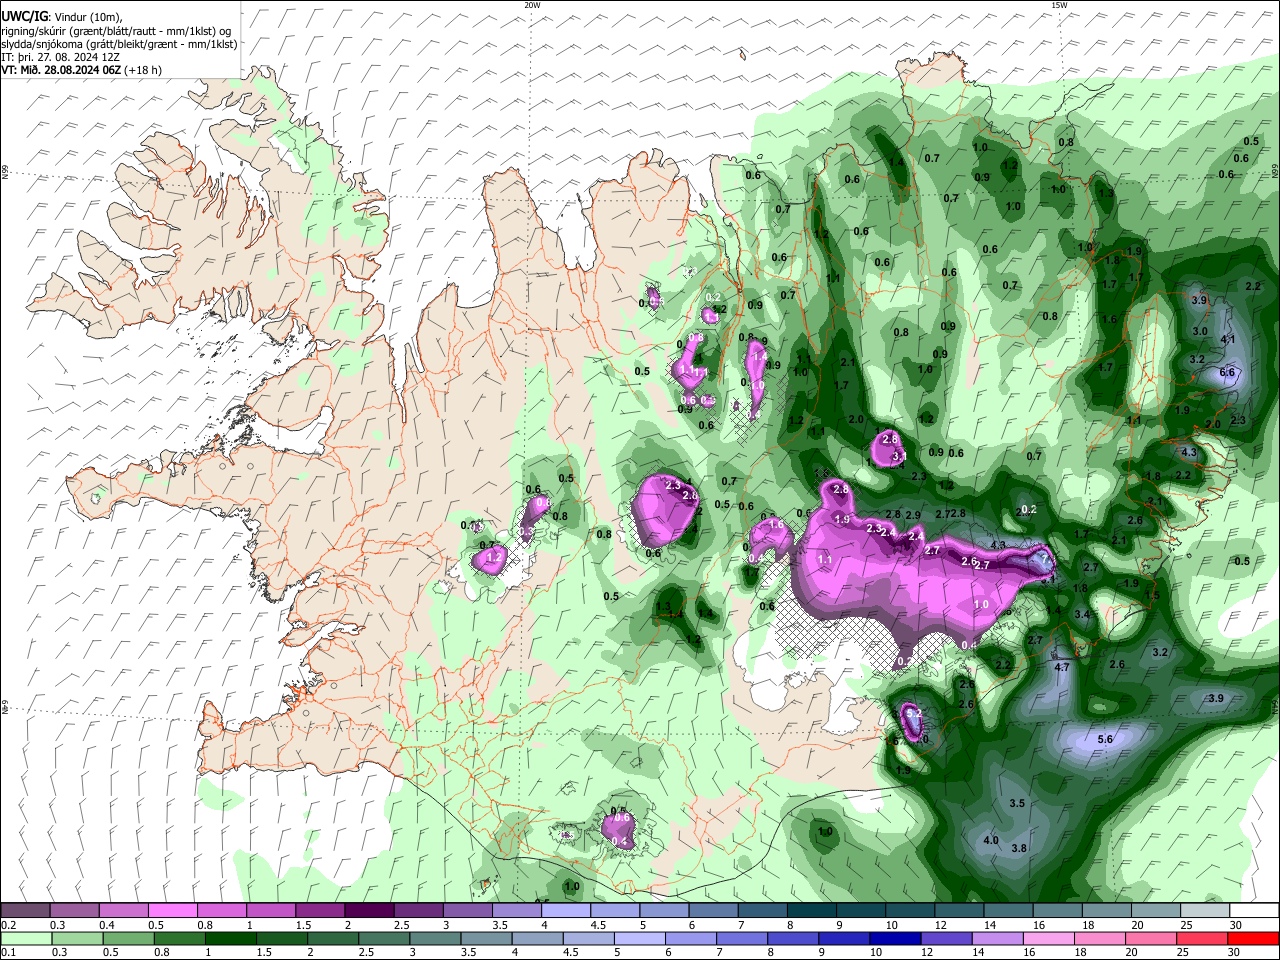This screenshot has height=960, width=1280.
Task: Select lower legend red swatch between 25 and 30
Action: [1203, 938]
